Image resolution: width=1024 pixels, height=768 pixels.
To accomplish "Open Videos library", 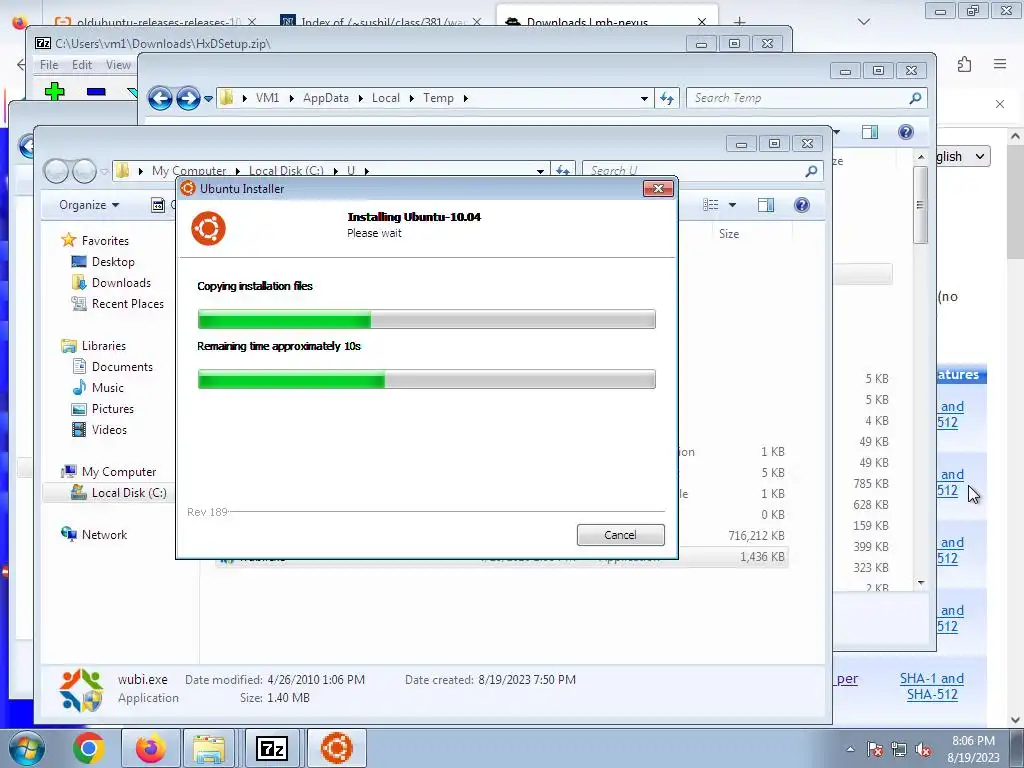I will point(108,430).
